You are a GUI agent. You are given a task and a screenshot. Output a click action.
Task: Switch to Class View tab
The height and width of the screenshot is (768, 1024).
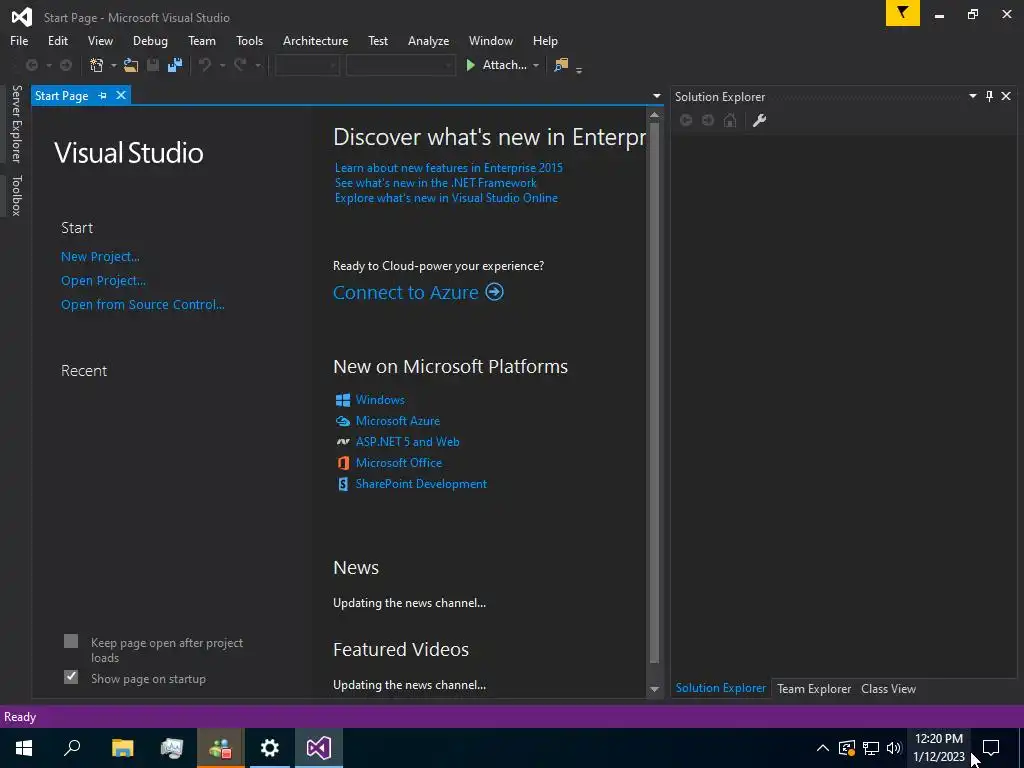click(x=888, y=688)
